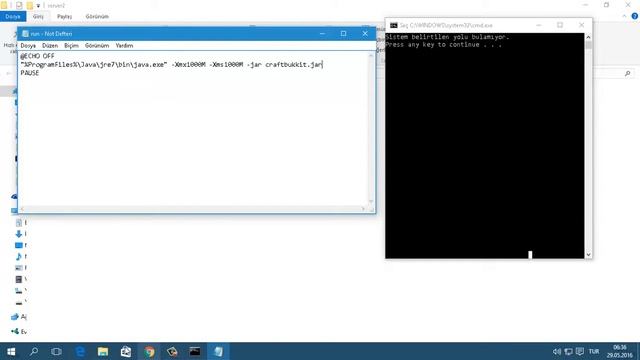Place cursor on the PAUSE line in Notepad
This screenshot has width=640, height=360.
click(x=30, y=73)
